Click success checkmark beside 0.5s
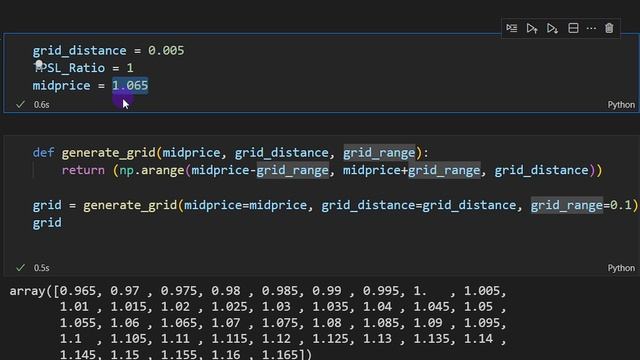Viewport: 640px width, 360px height. coord(20,268)
